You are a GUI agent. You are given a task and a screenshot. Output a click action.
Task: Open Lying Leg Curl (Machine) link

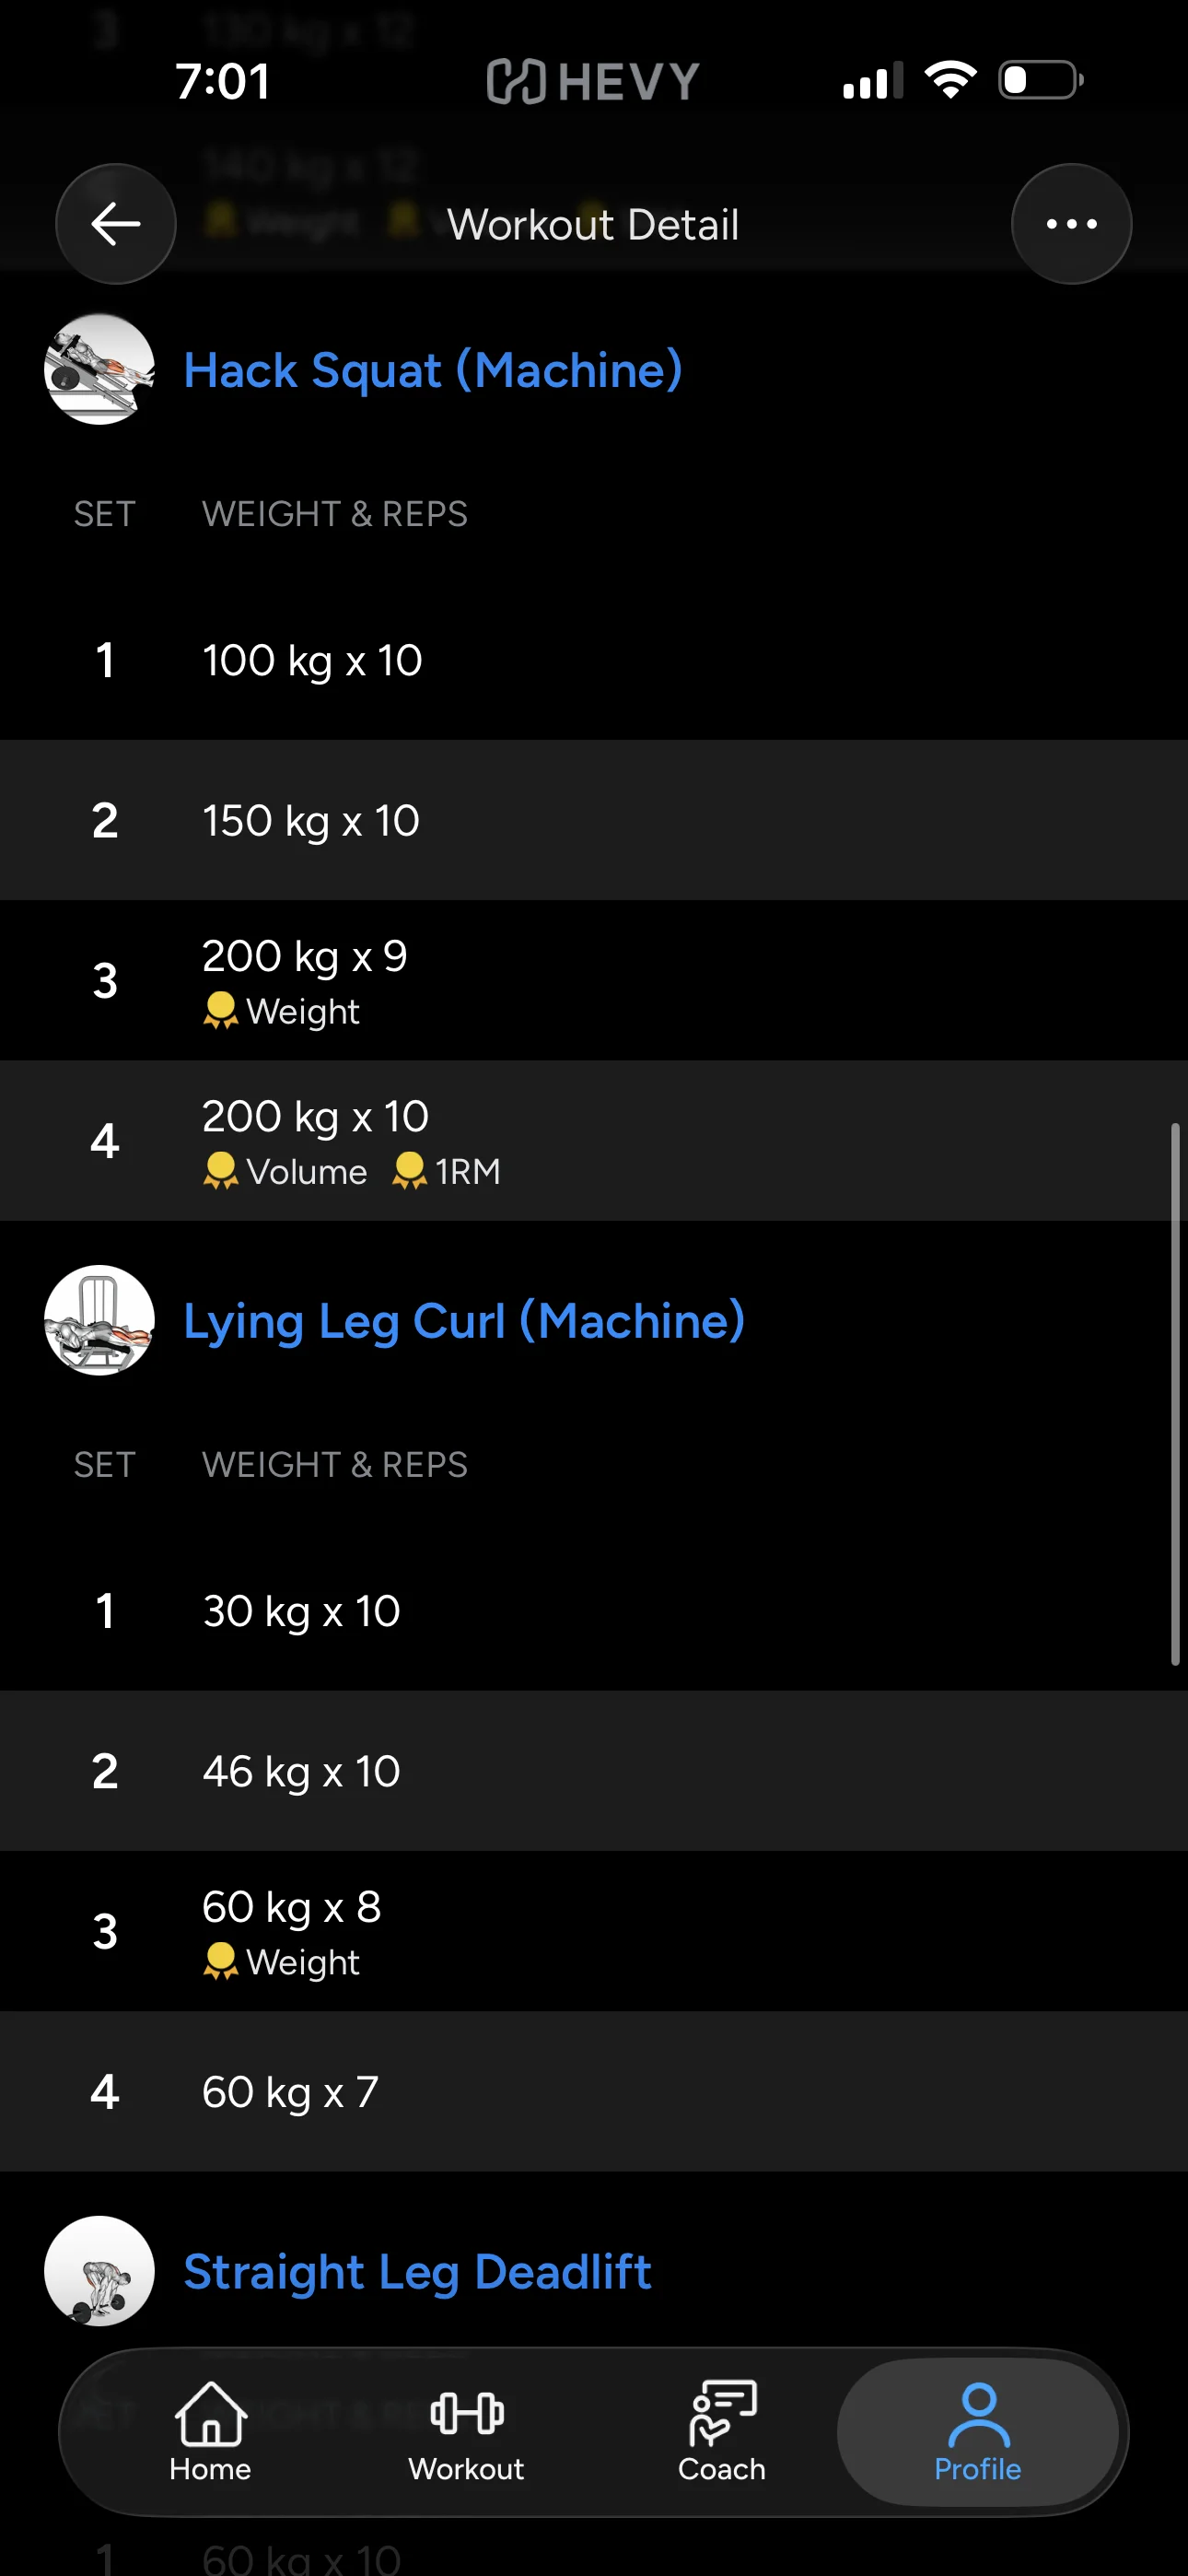[464, 1321]
